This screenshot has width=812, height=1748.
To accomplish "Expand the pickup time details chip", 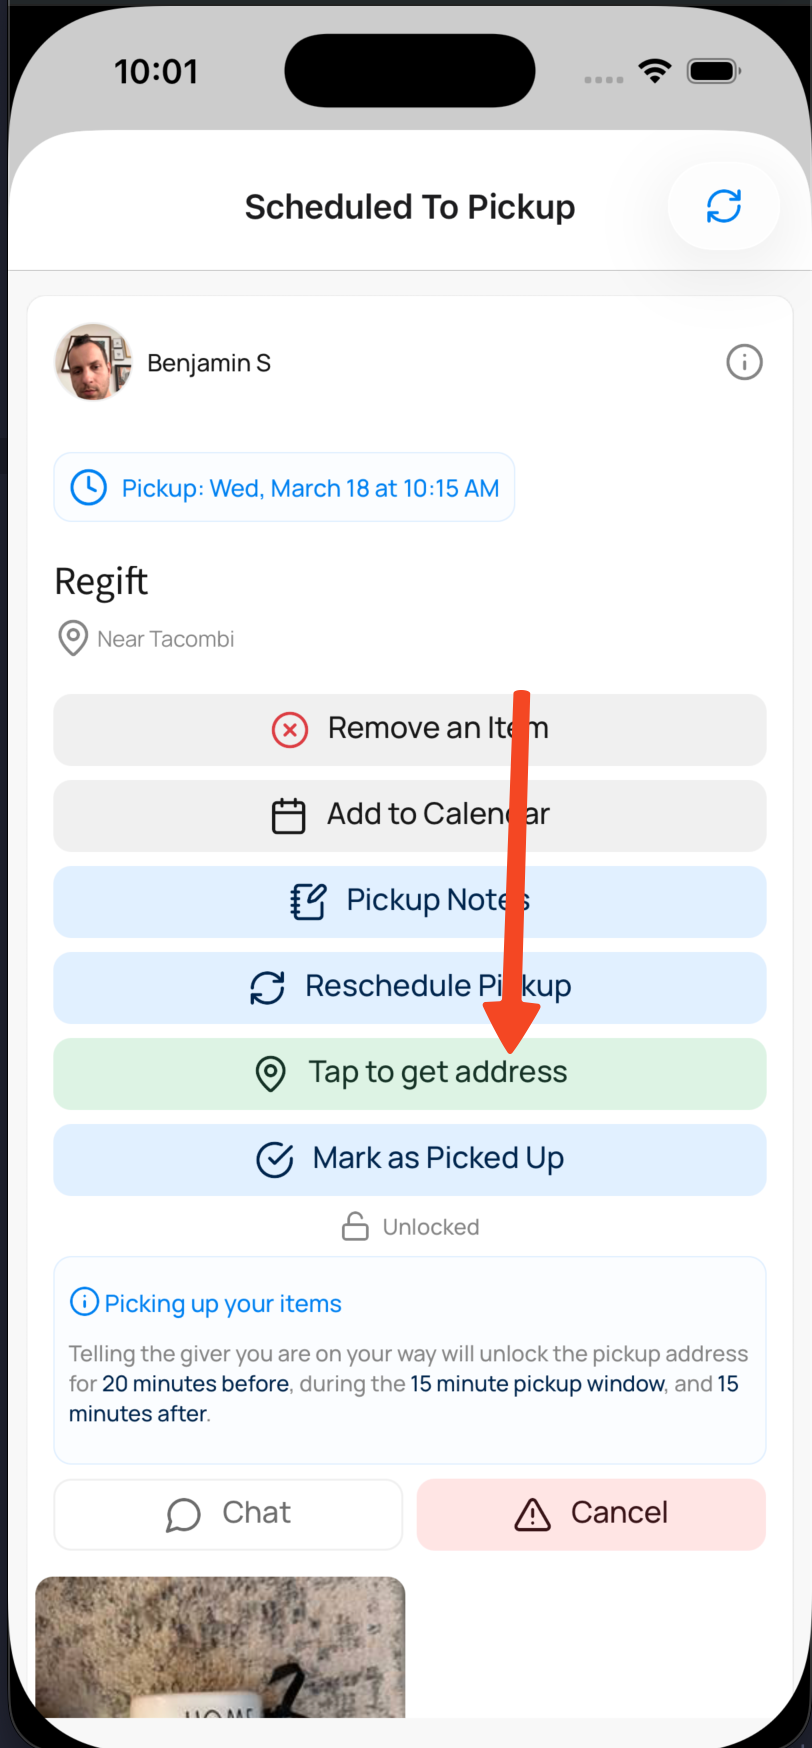I will pos(284,487).
